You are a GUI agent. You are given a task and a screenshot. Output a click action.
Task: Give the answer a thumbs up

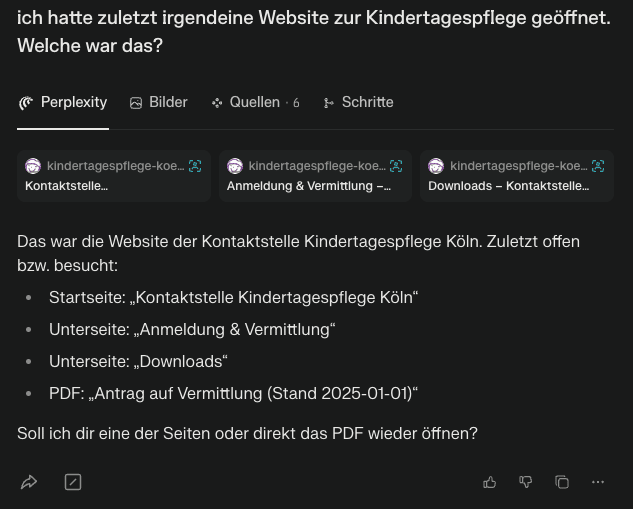coord(489,482)
